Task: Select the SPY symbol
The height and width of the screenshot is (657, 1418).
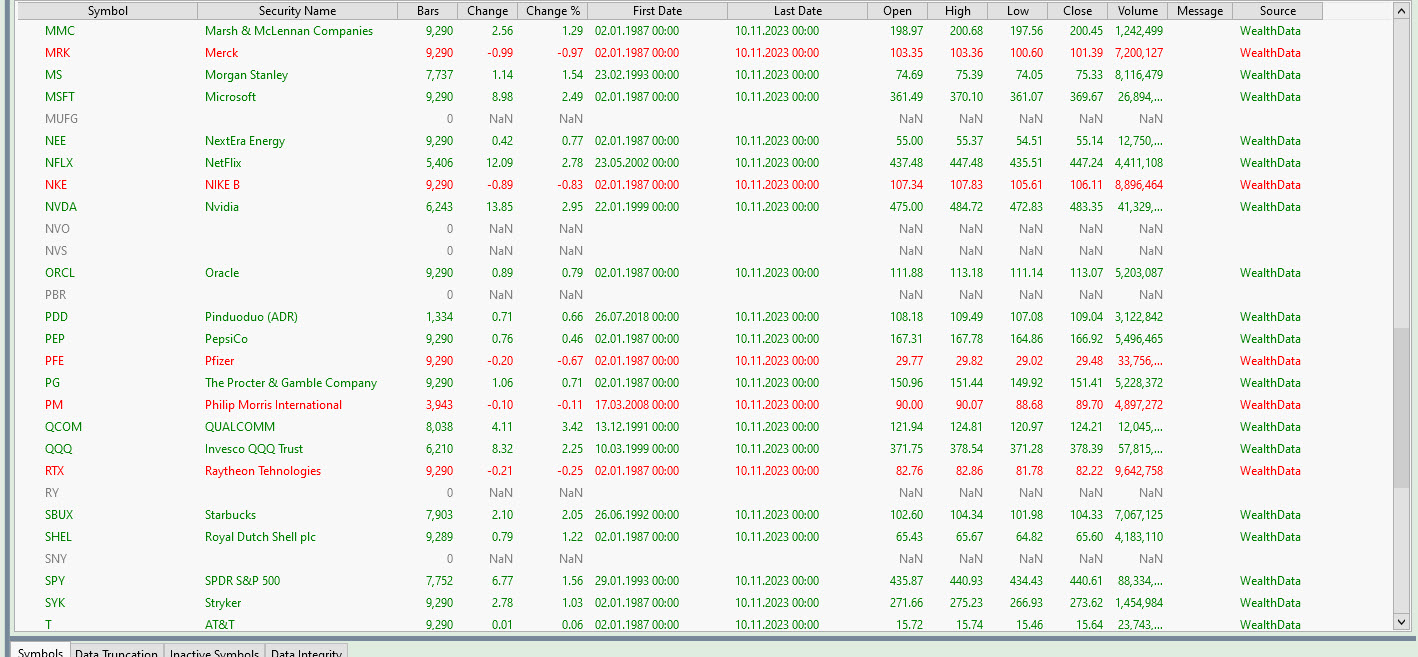Action: tap(55, 581)
